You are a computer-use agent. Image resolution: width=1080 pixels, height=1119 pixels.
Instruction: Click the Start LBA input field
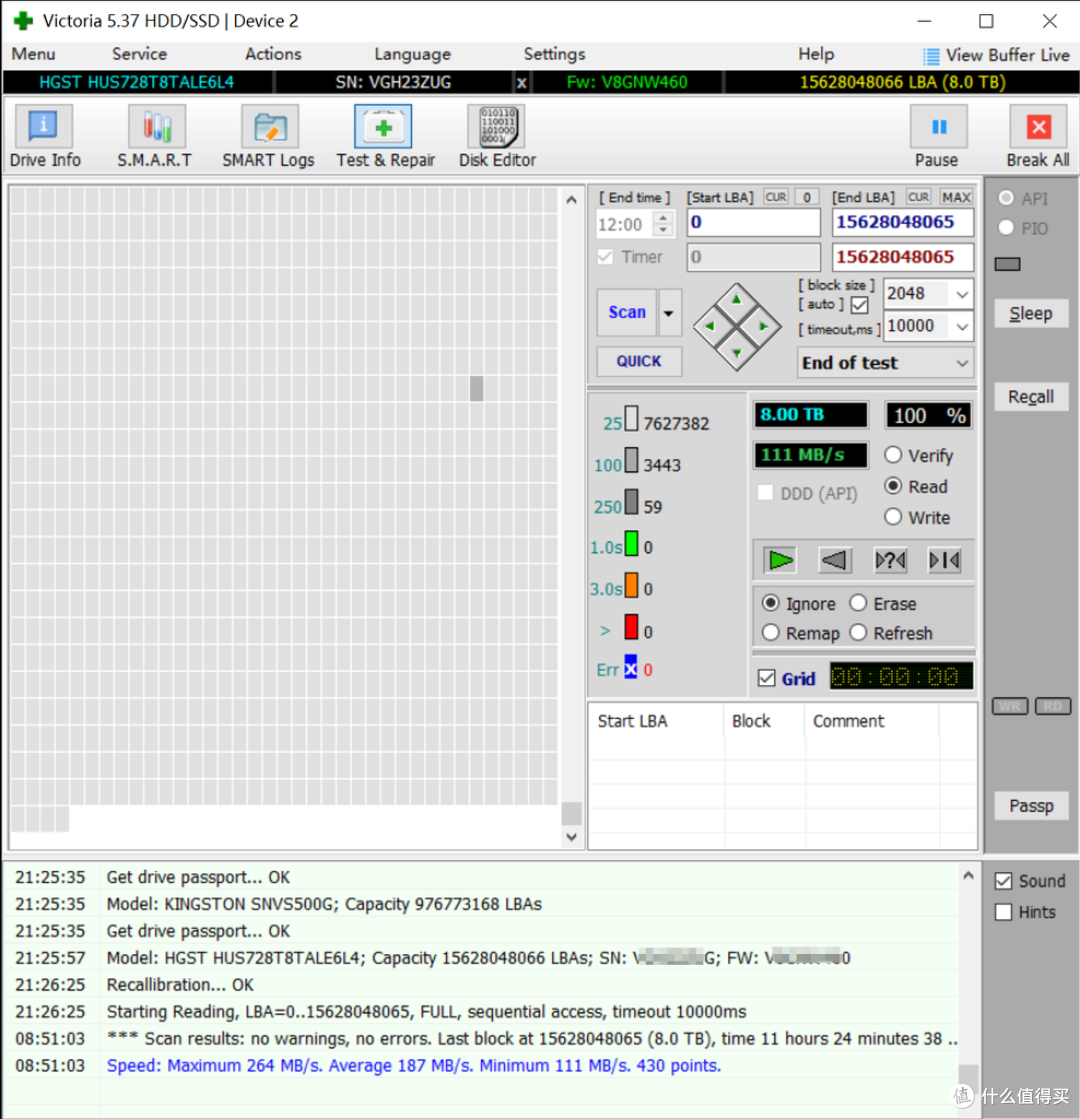[753, 223]
